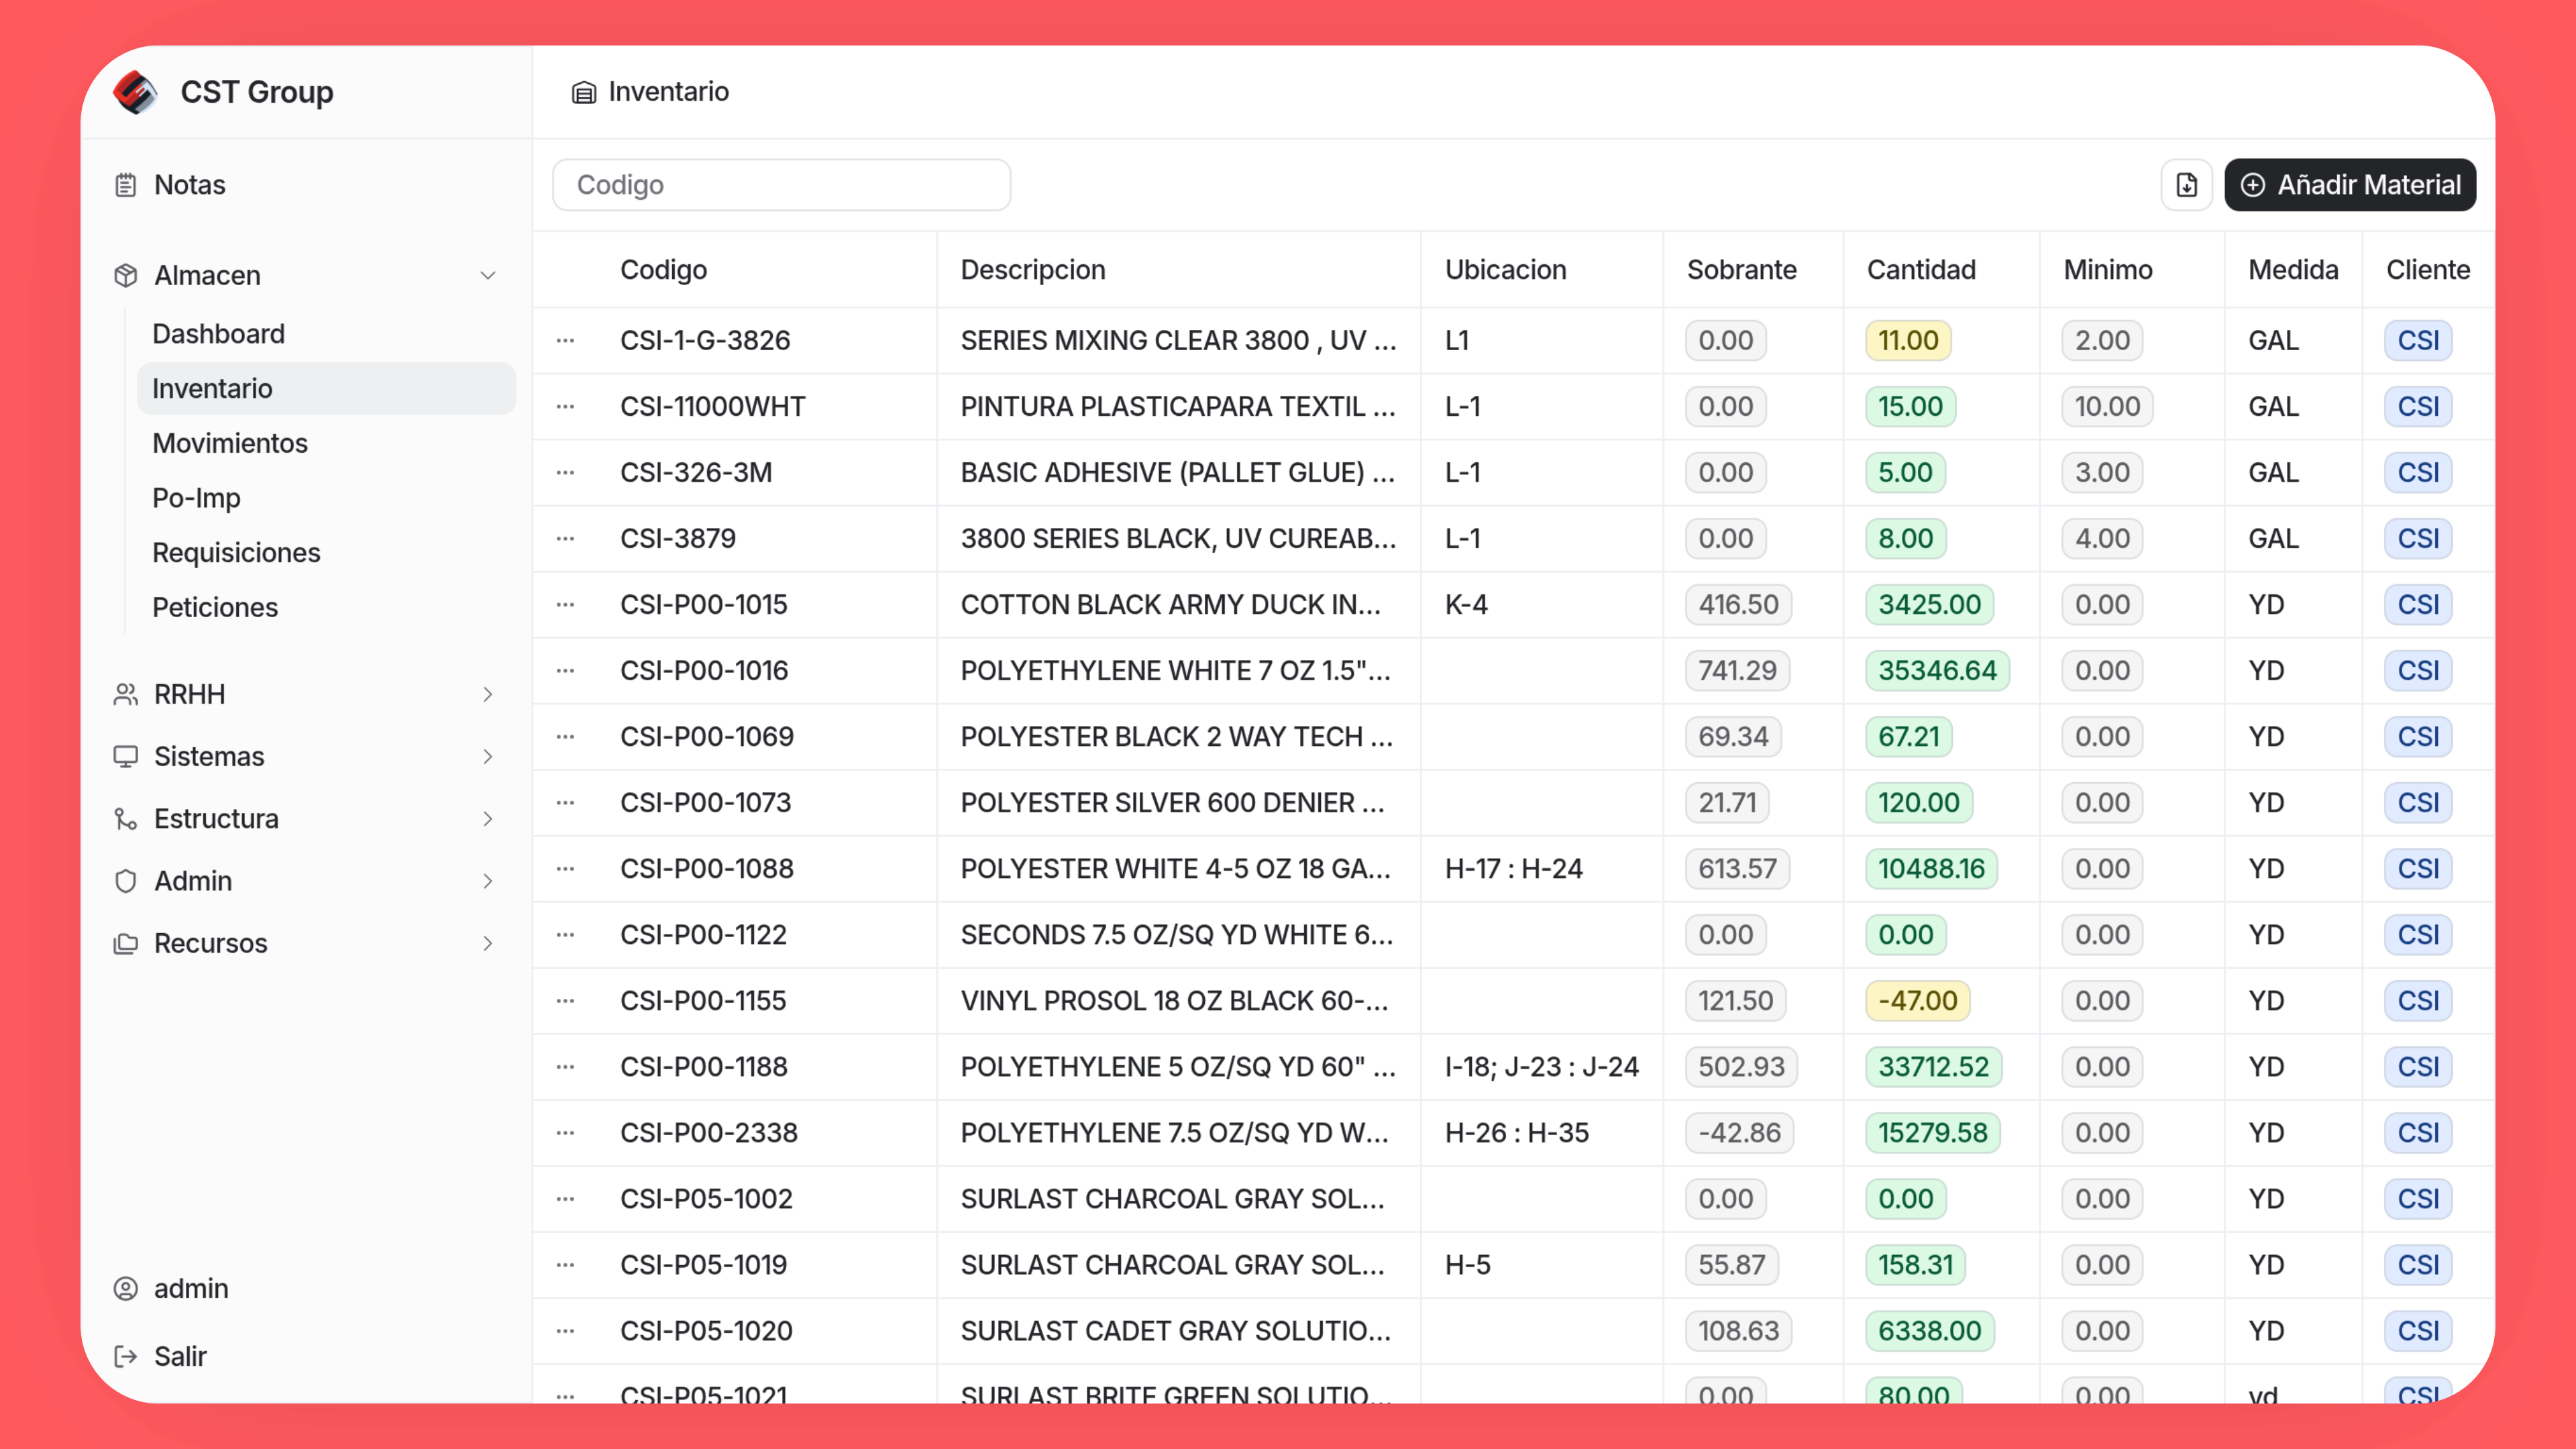Image resolution: width=2576 pixels, height=1449 pixels.
Task: Open the Movimientos page
Action: 230,443
